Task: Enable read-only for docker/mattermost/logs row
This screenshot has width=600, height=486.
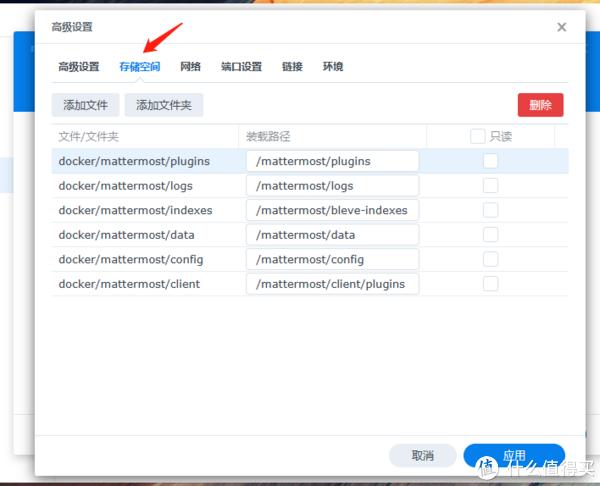Action: pos(490,186)
